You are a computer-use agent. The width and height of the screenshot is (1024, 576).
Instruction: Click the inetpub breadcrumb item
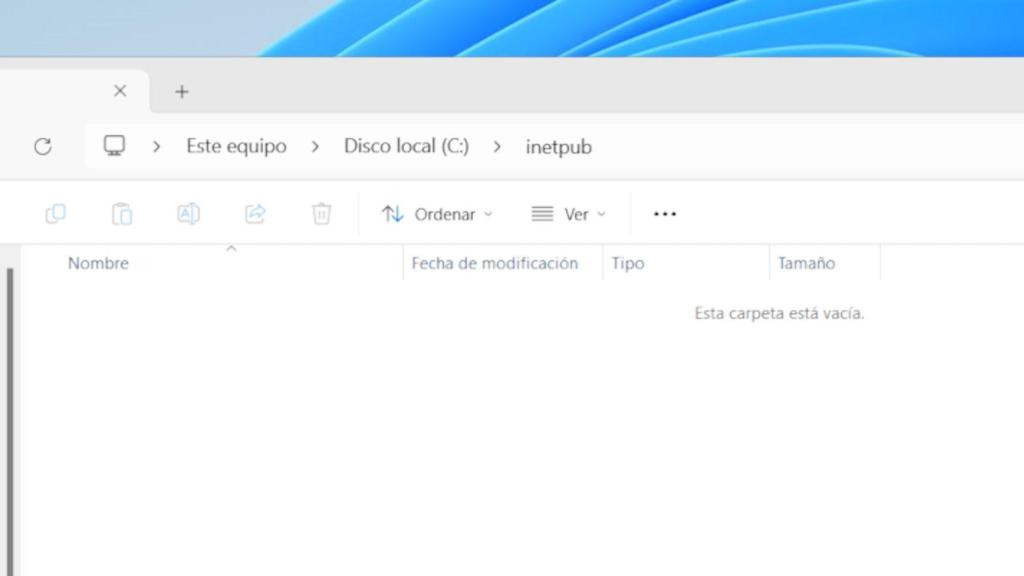click(558, 146)
